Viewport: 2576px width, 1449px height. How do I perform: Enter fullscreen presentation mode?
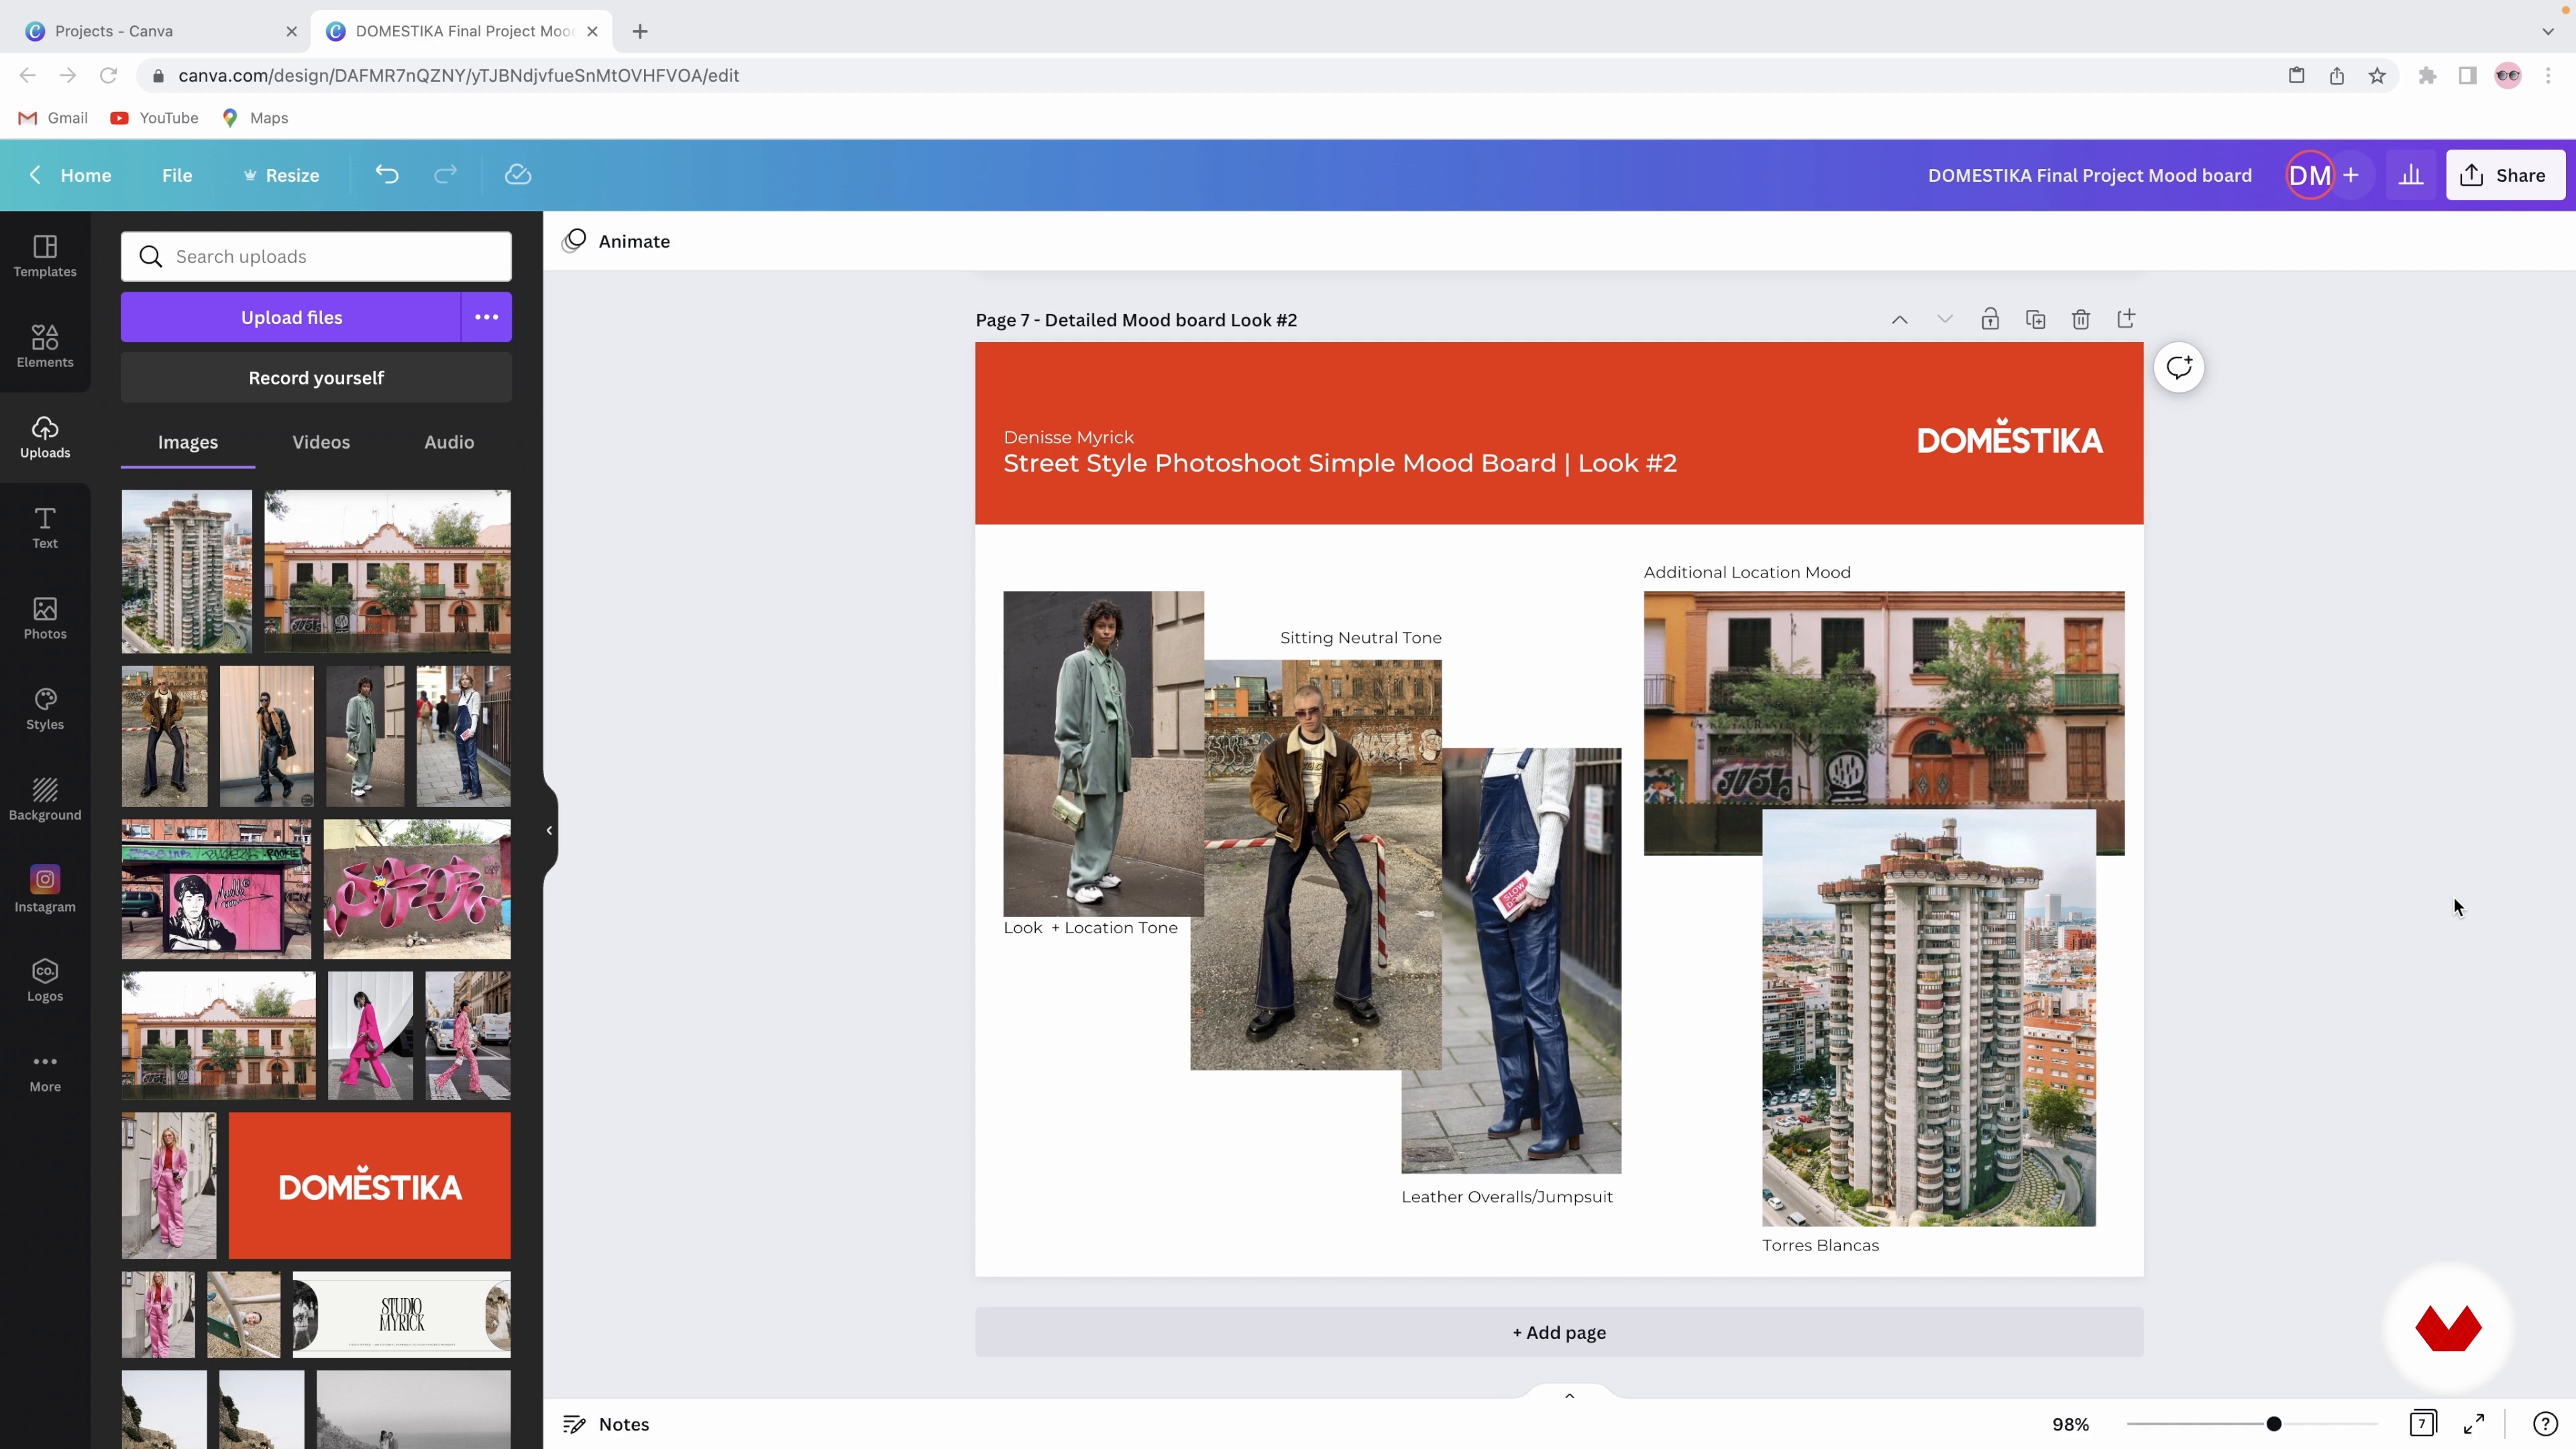tap(2474, 1423)
